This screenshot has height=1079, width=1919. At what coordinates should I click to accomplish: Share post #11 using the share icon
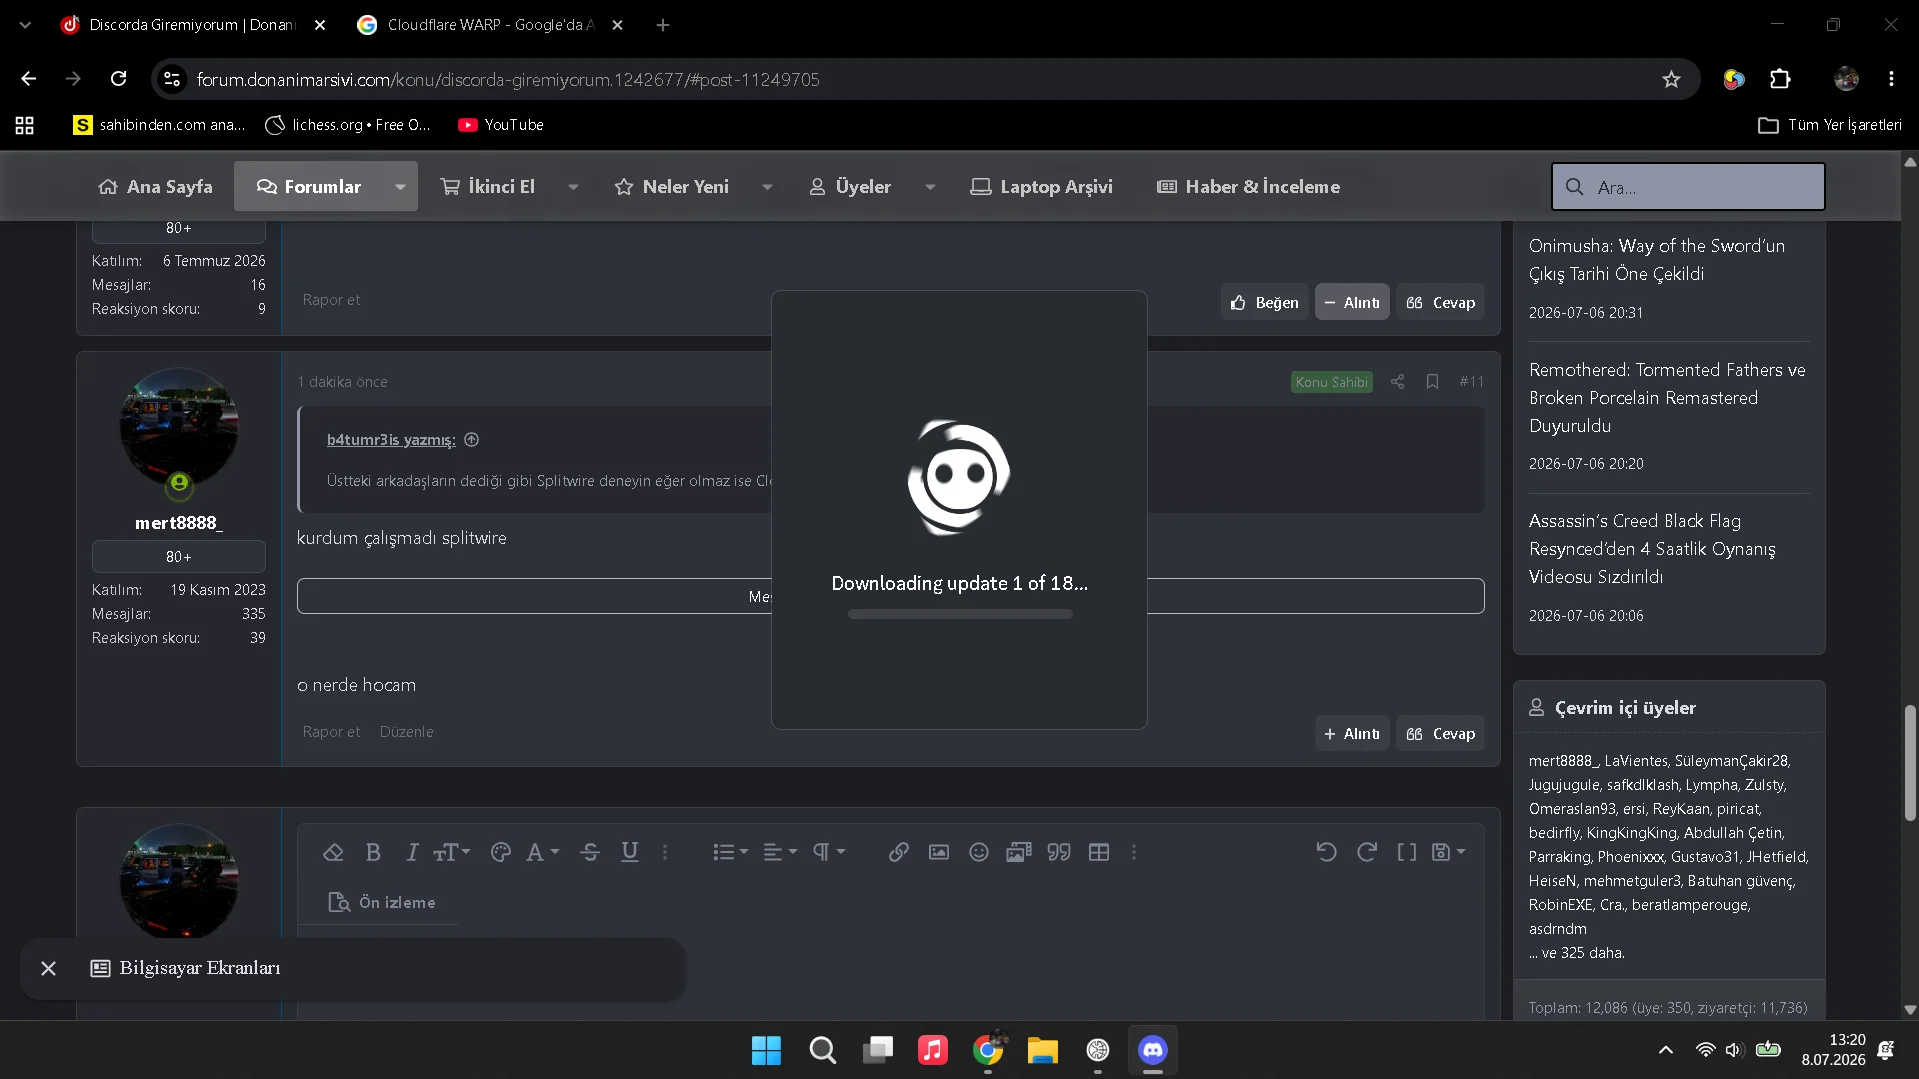1397,382
